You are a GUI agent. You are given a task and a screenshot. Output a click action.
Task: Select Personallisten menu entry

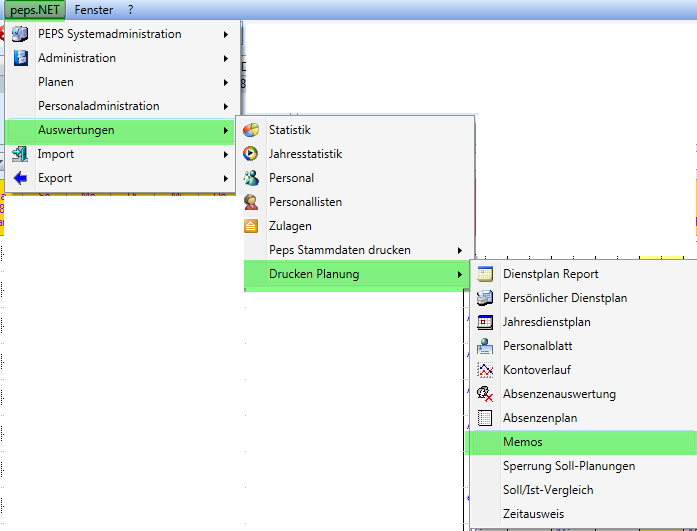(359, 202)
